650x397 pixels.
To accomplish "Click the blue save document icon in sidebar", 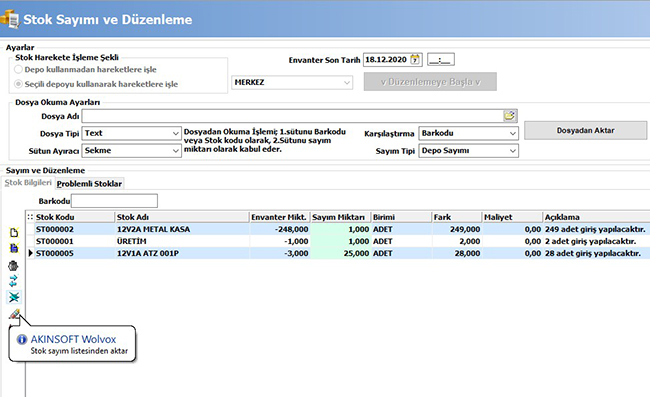I will tap(14, 248).
